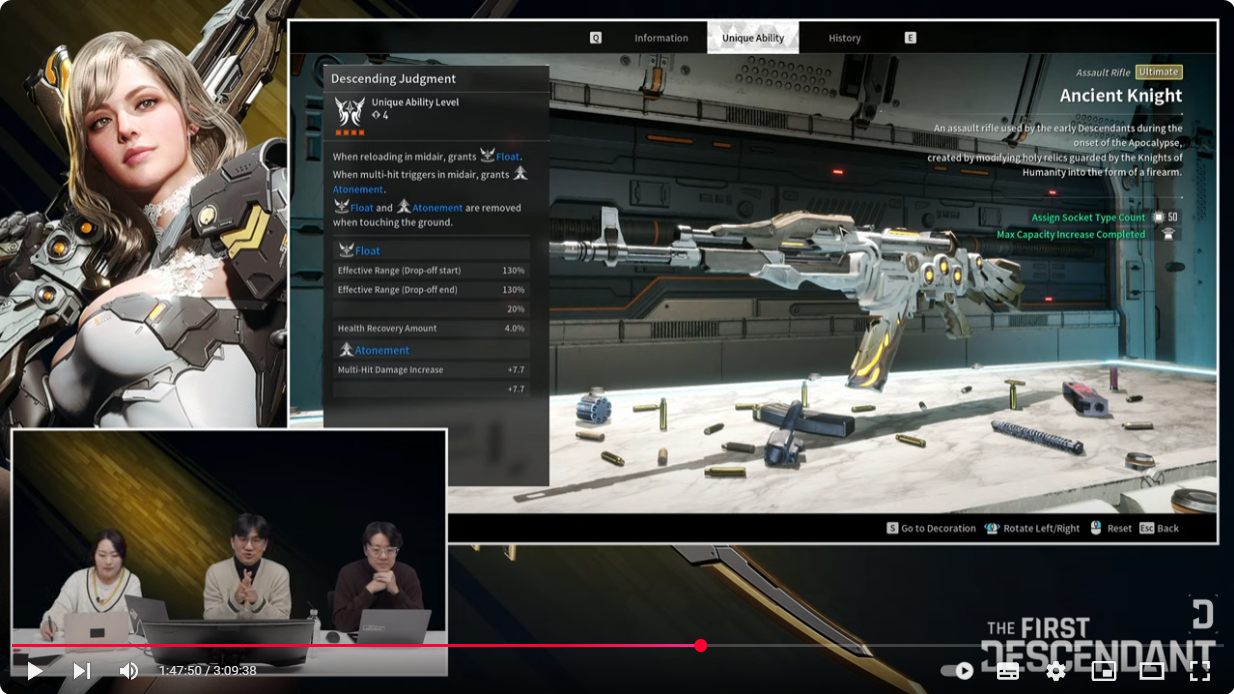1234x694 pixels.
Task: Select the Multi-Hit Damage Increase row
Action: [x=431, y=370]
